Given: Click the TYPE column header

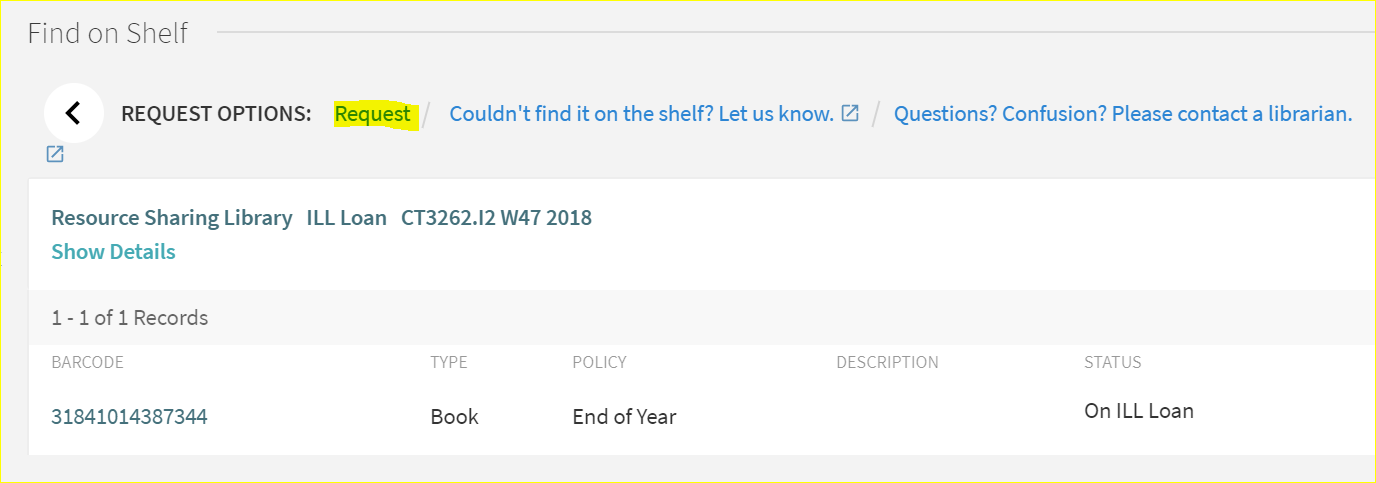Looking at the screenshot, I should [x=448, y=362].
